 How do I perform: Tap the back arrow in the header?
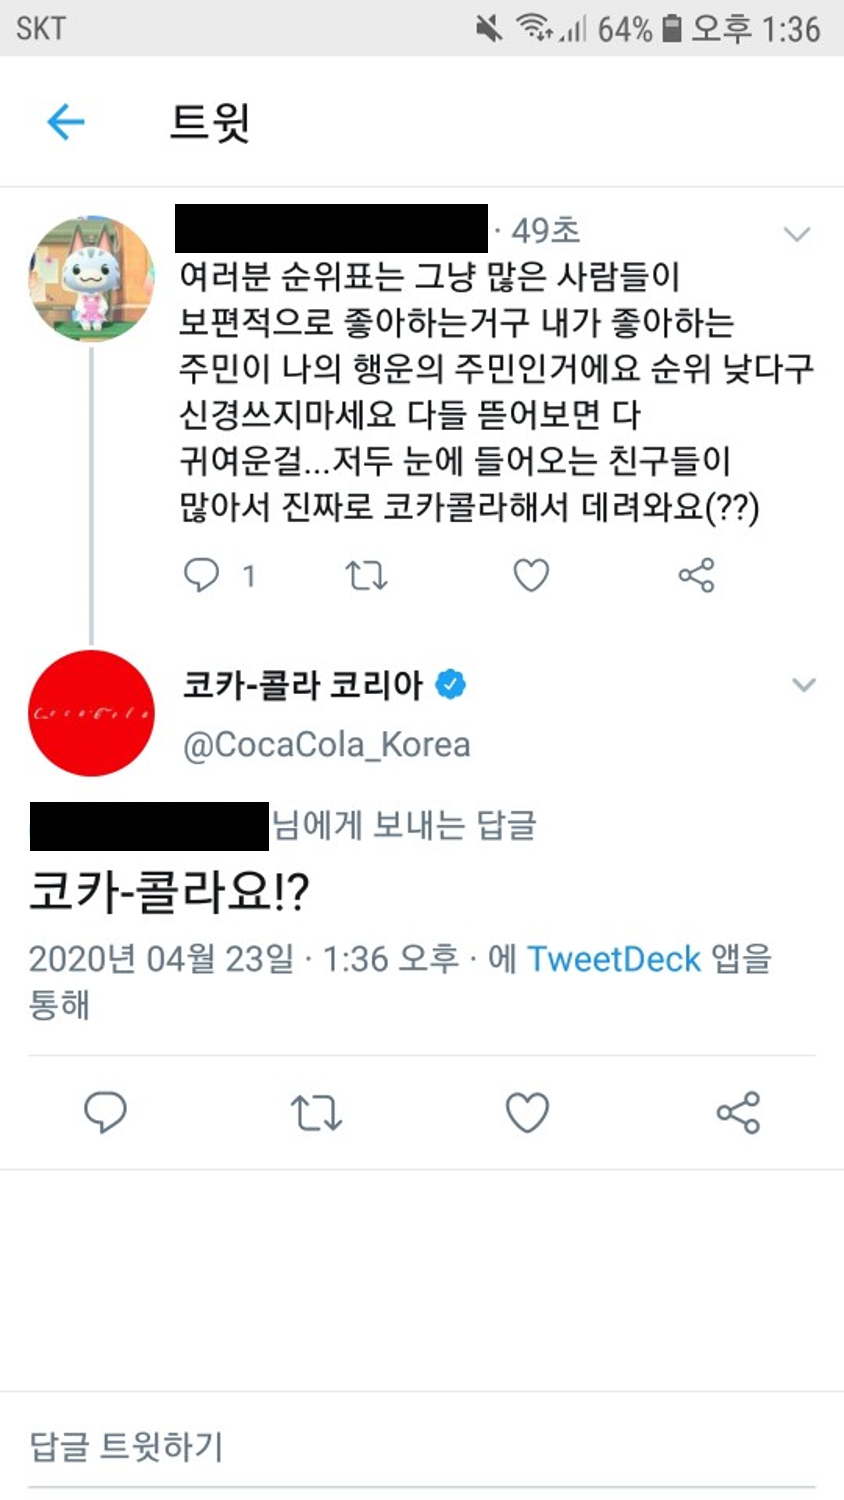click(x=66, y=122)
